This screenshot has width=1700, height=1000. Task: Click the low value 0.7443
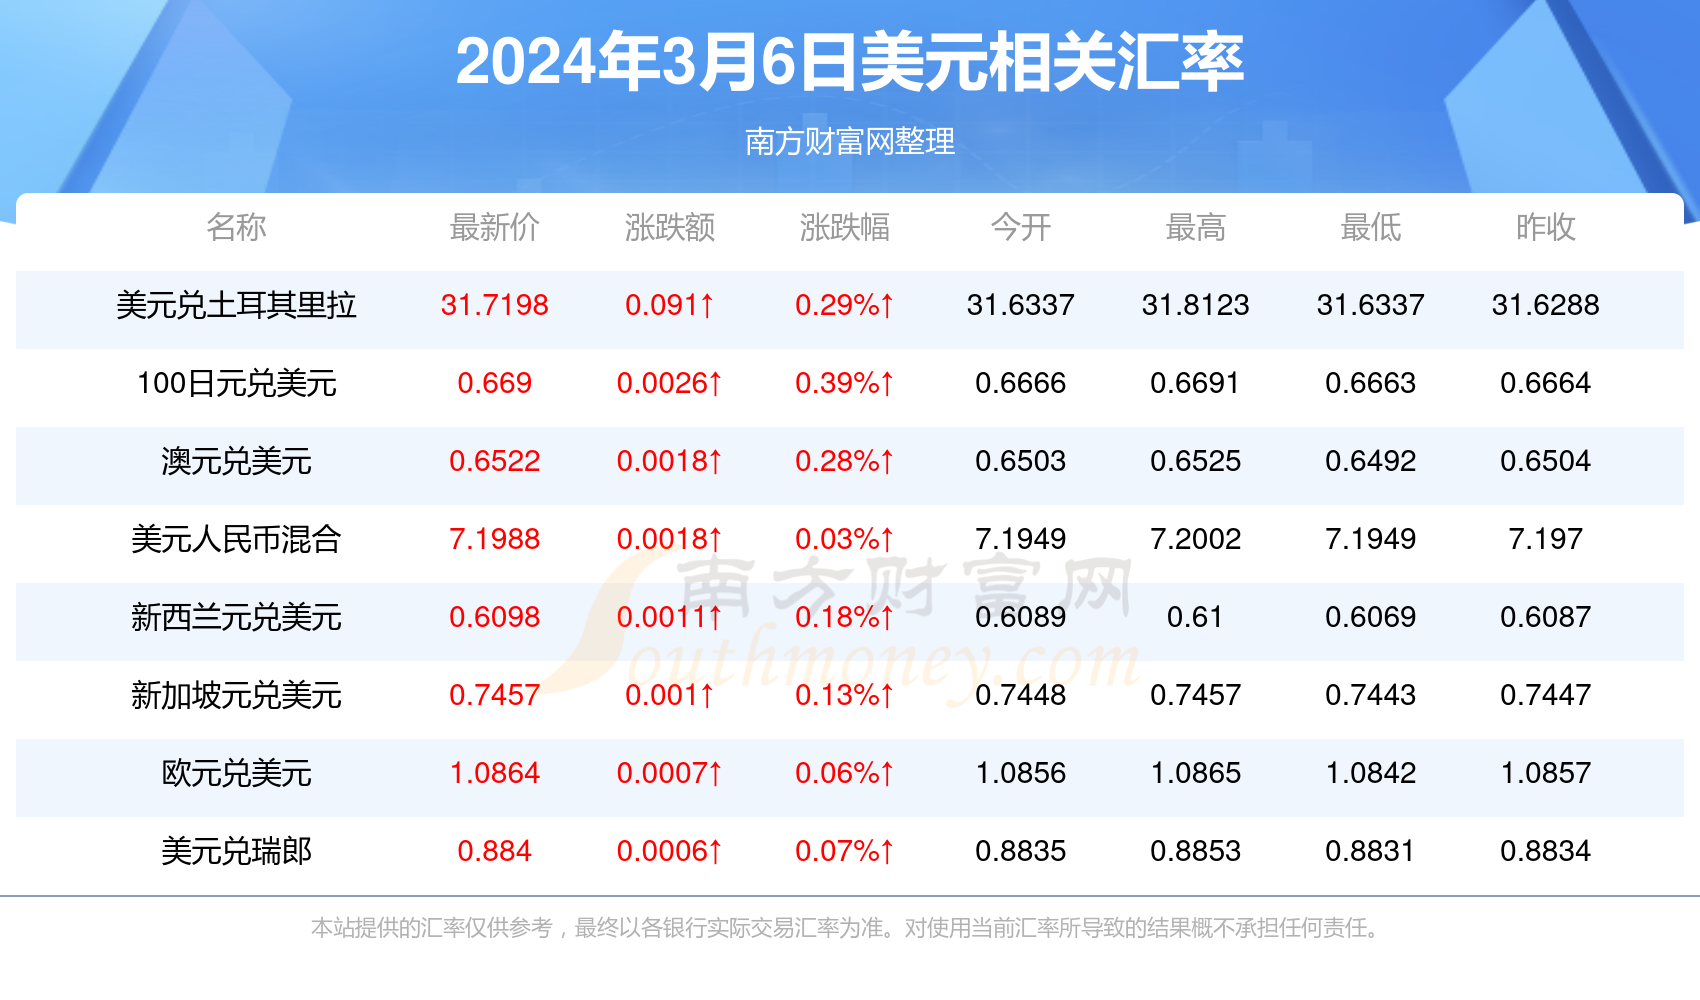(x=1370, y=695)
